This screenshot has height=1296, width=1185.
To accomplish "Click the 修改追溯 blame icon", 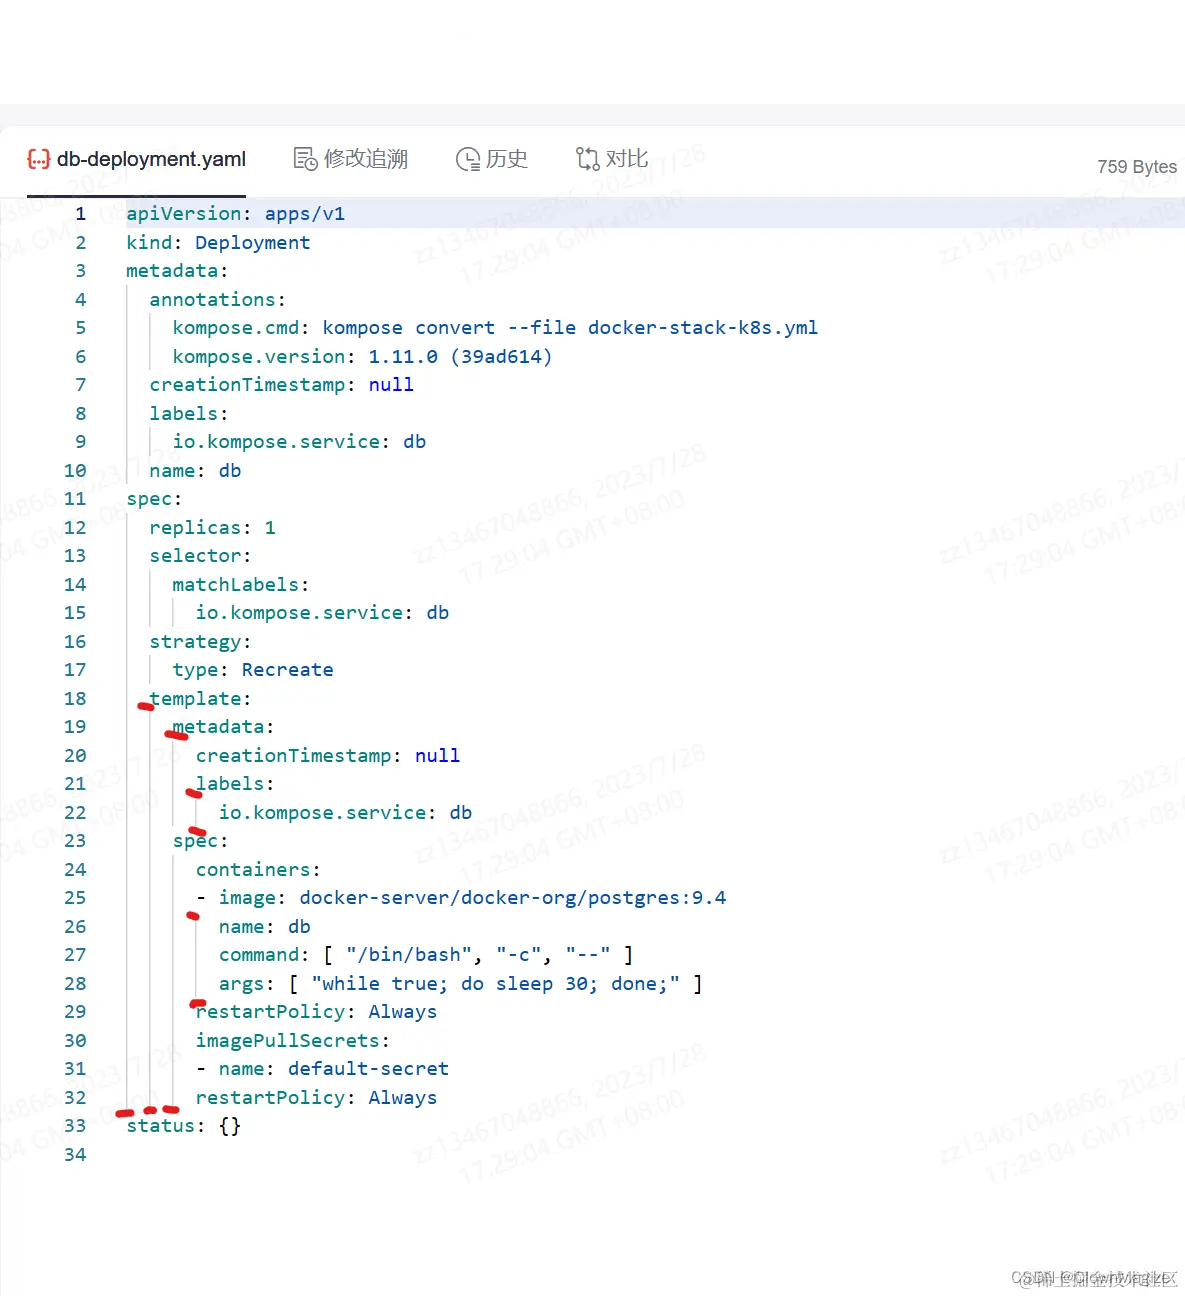I will 305,159.
